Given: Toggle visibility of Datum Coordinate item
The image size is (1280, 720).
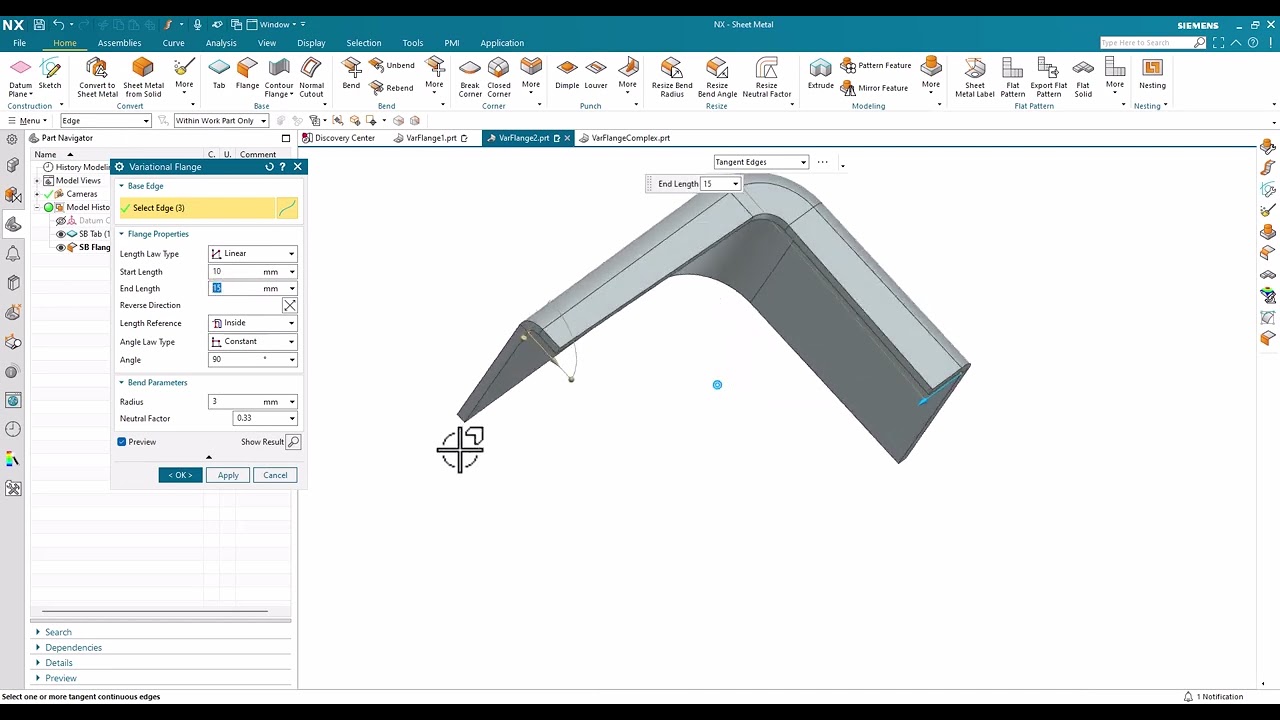Looking at the screenshot, I should 61,220.
